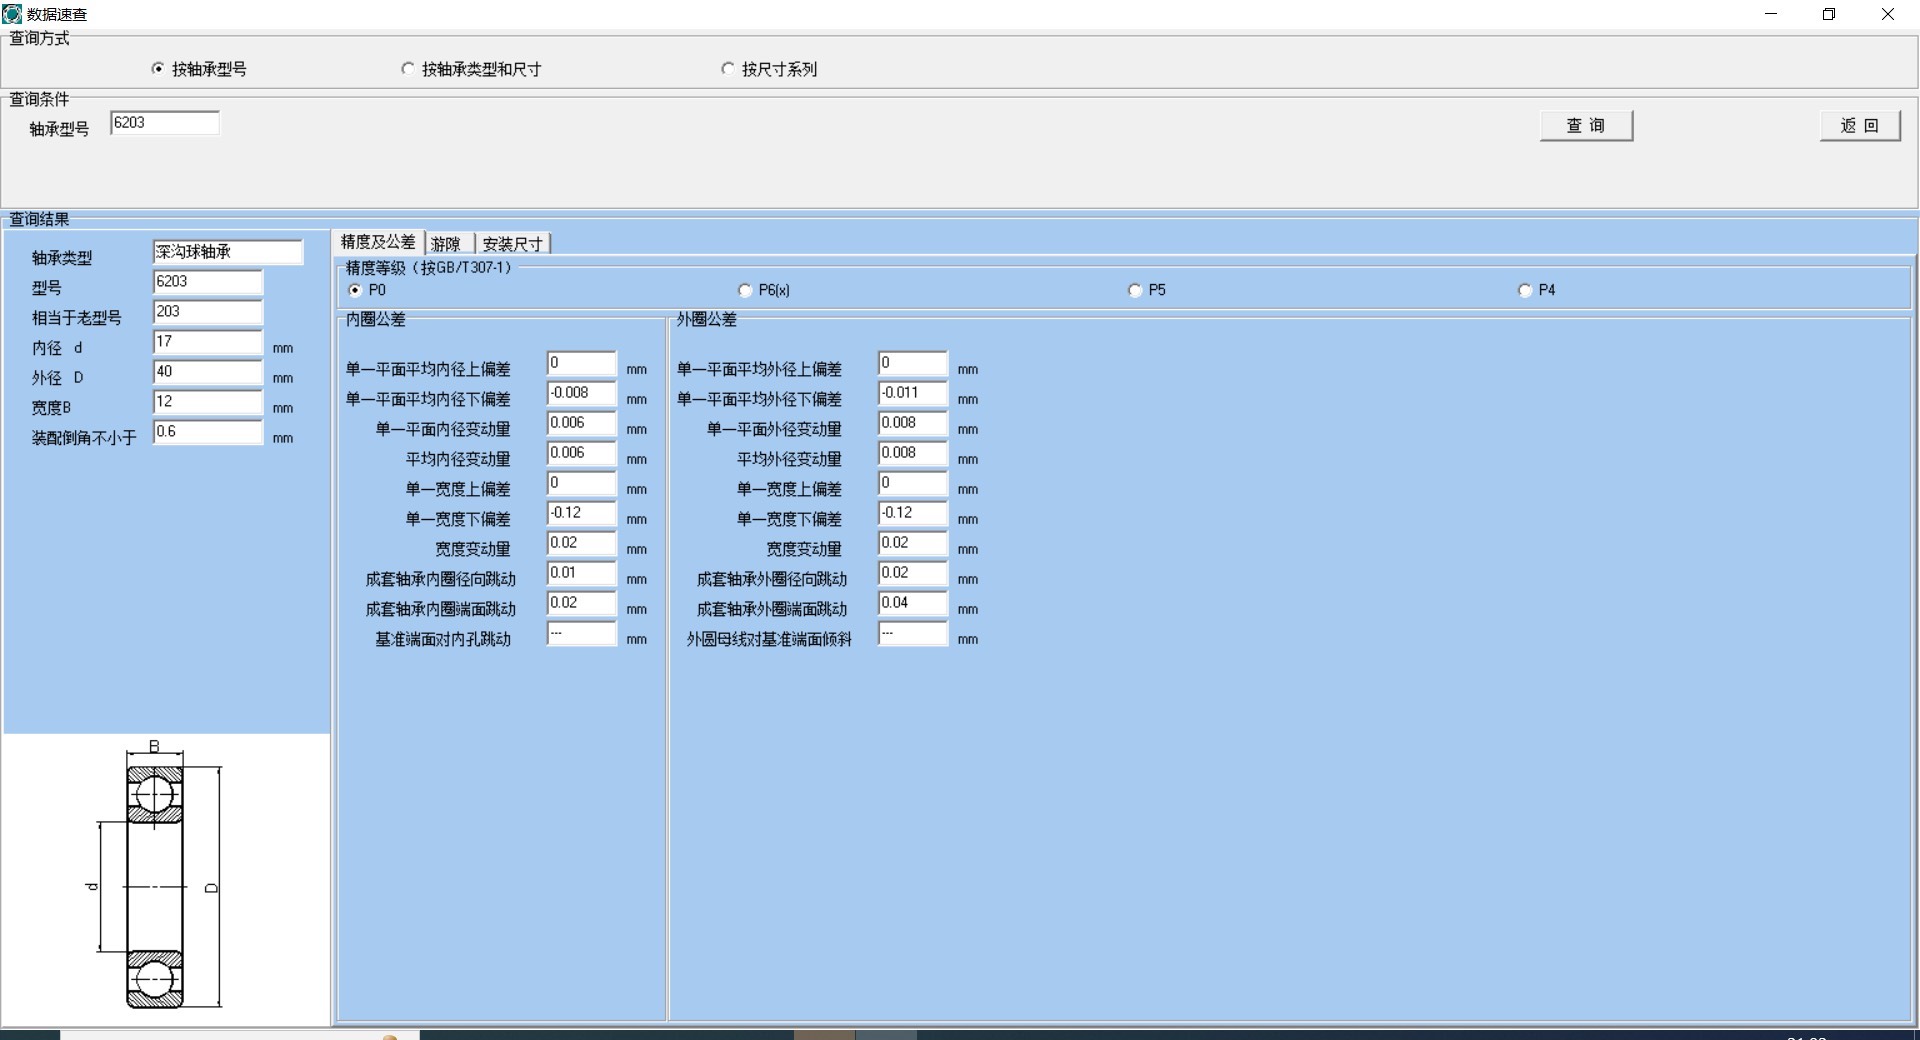Choose the P5 precision grade
Image resolution: width=1920 pixels, height=1040 pixels.
(x=1135, y=290)
